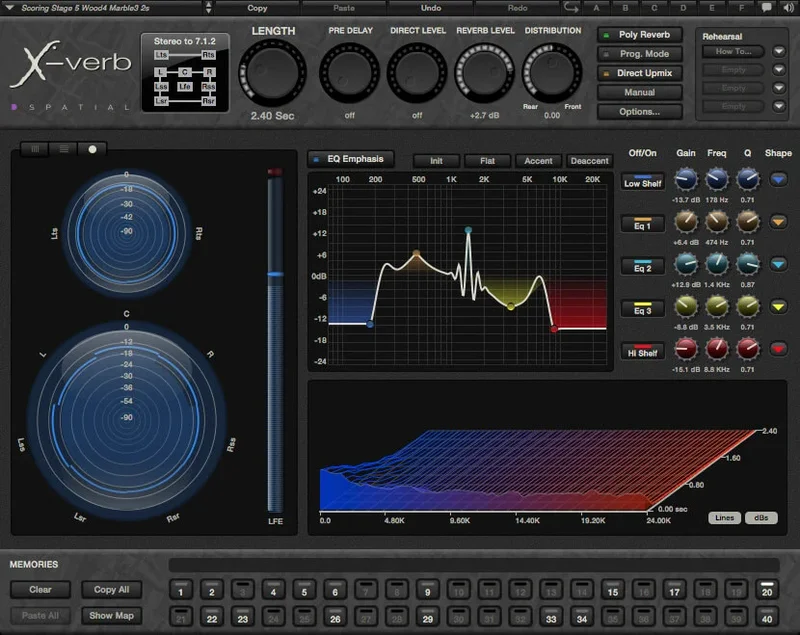This screenshot has height=635, width=800.
Task: Click the Low Shelf Freq knob
Action: (717, 180)
